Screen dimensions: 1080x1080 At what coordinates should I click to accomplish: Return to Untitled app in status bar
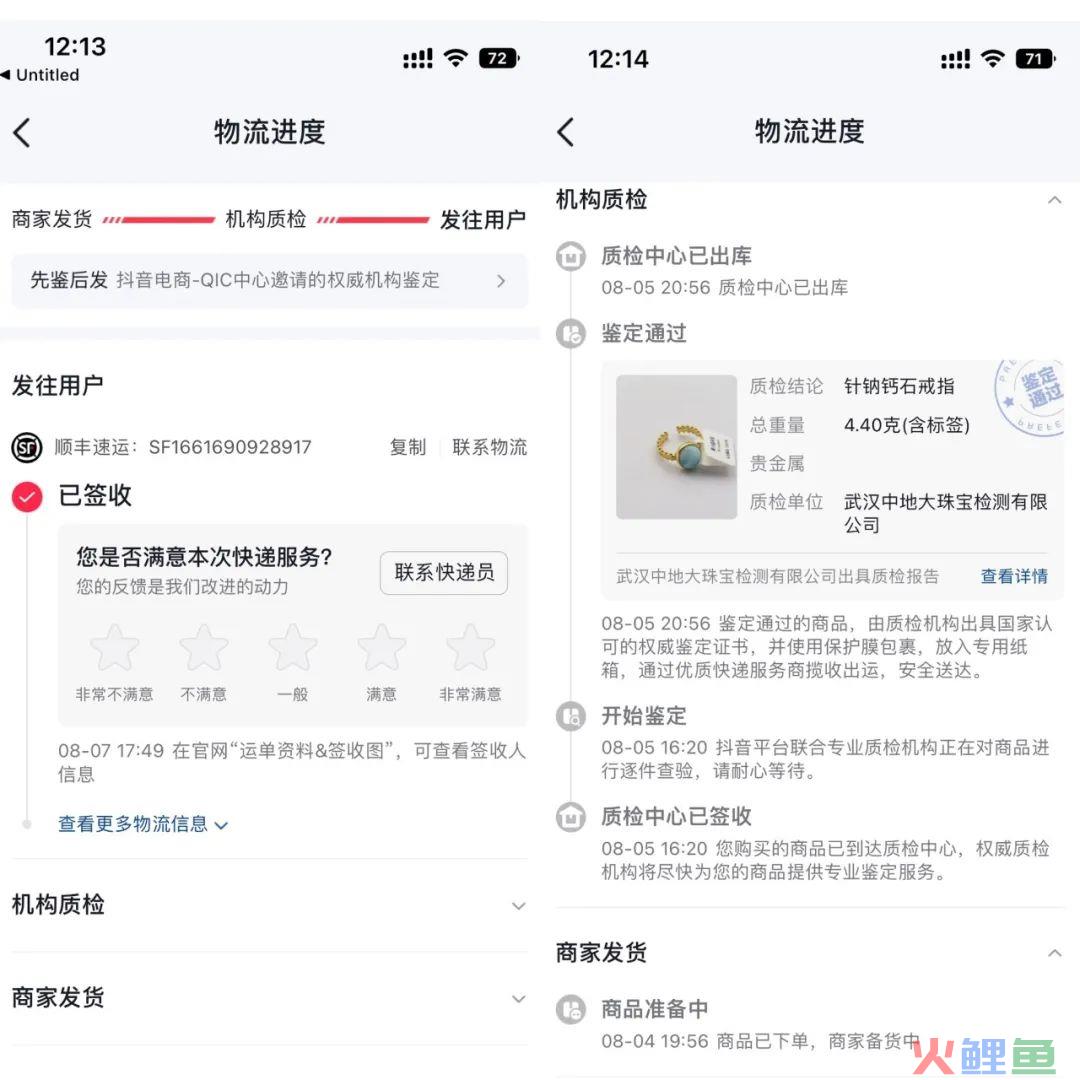[x=40, y=74]
